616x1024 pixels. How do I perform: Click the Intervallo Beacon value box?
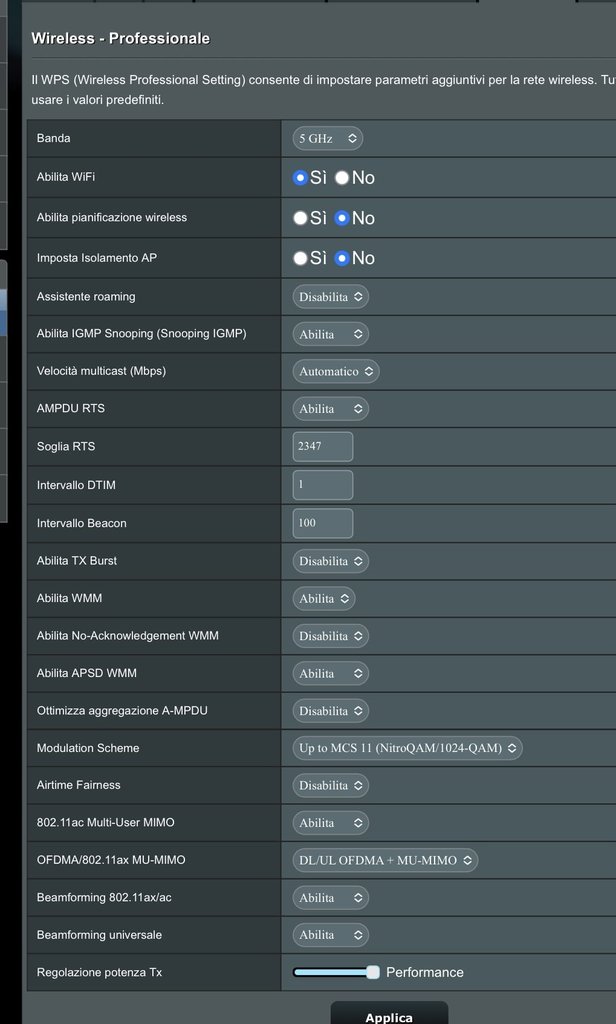tap(322, 523)
